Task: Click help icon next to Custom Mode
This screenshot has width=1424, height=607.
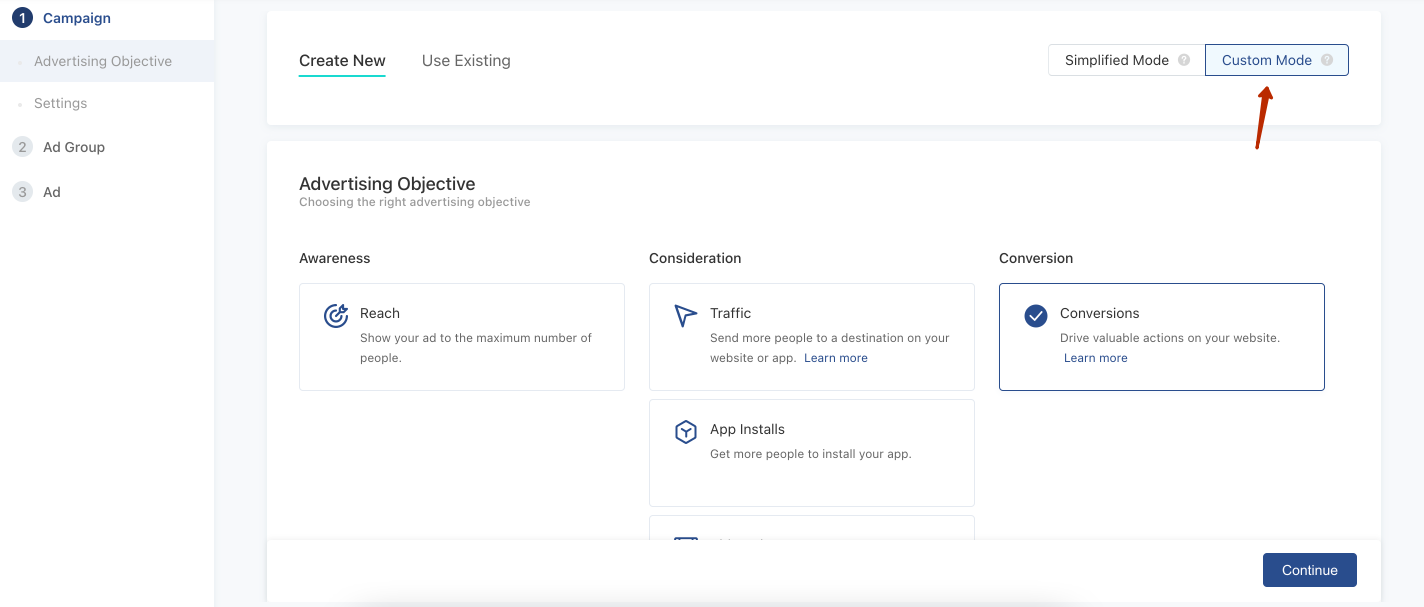Action: [x=1327, y=60]
